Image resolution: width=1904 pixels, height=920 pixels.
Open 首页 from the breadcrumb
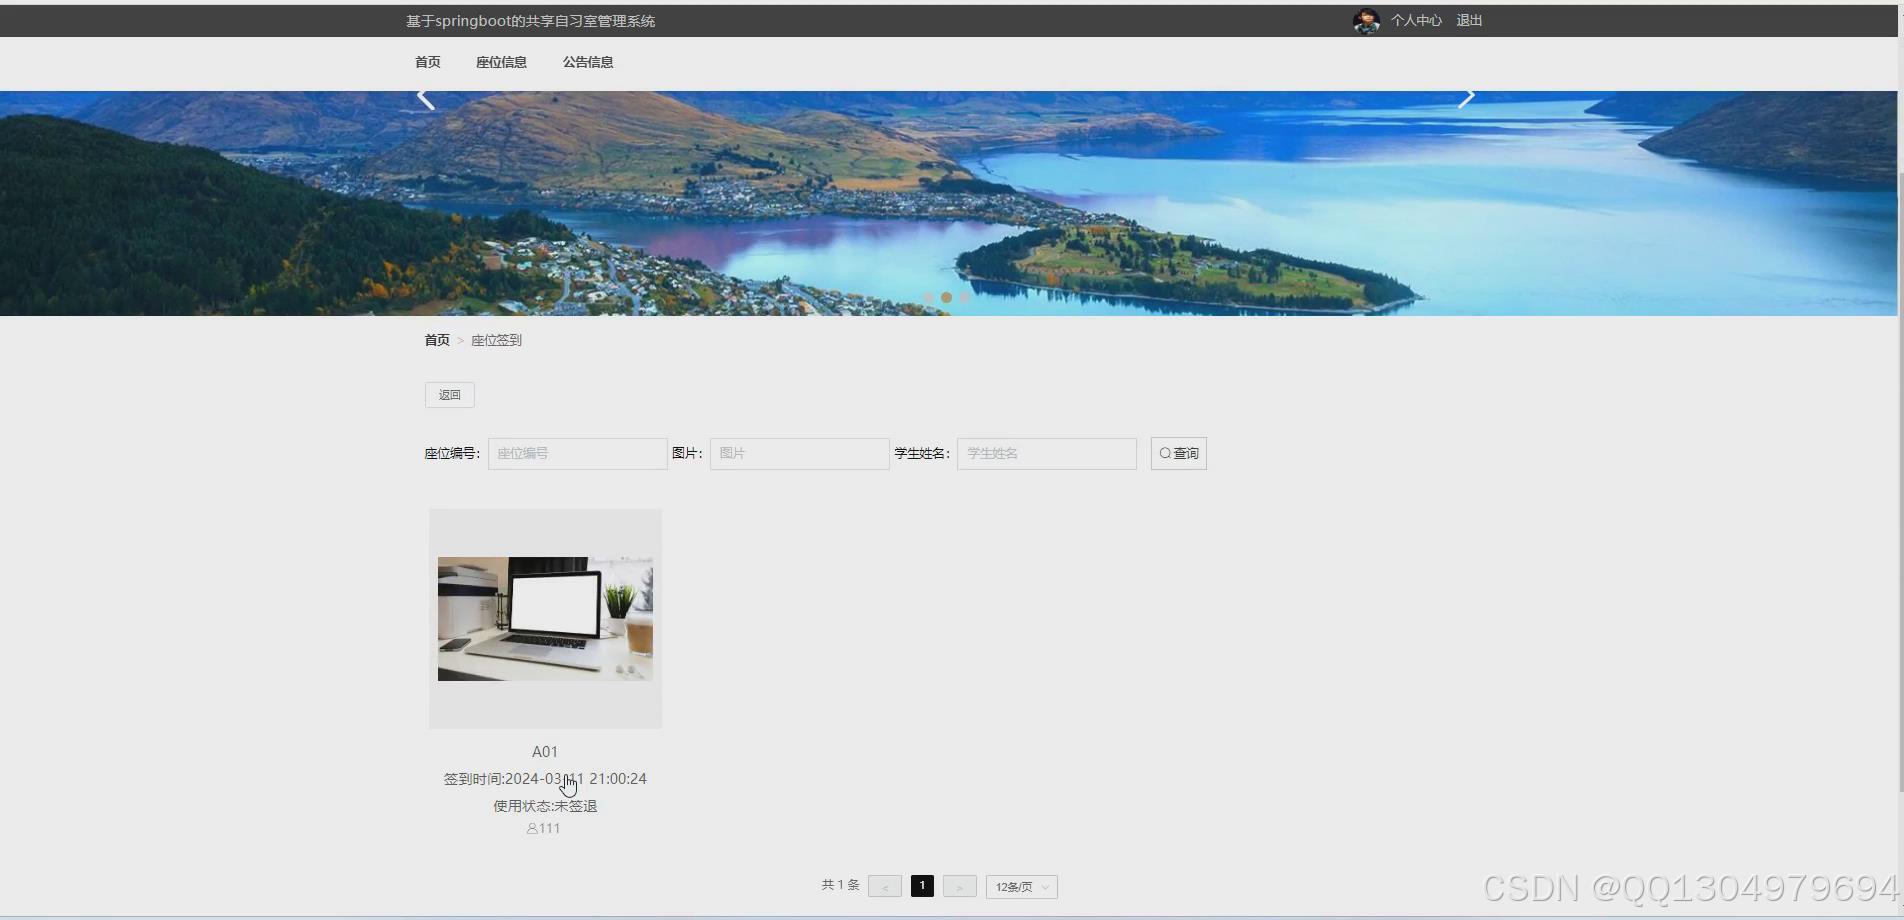point(436,339)
